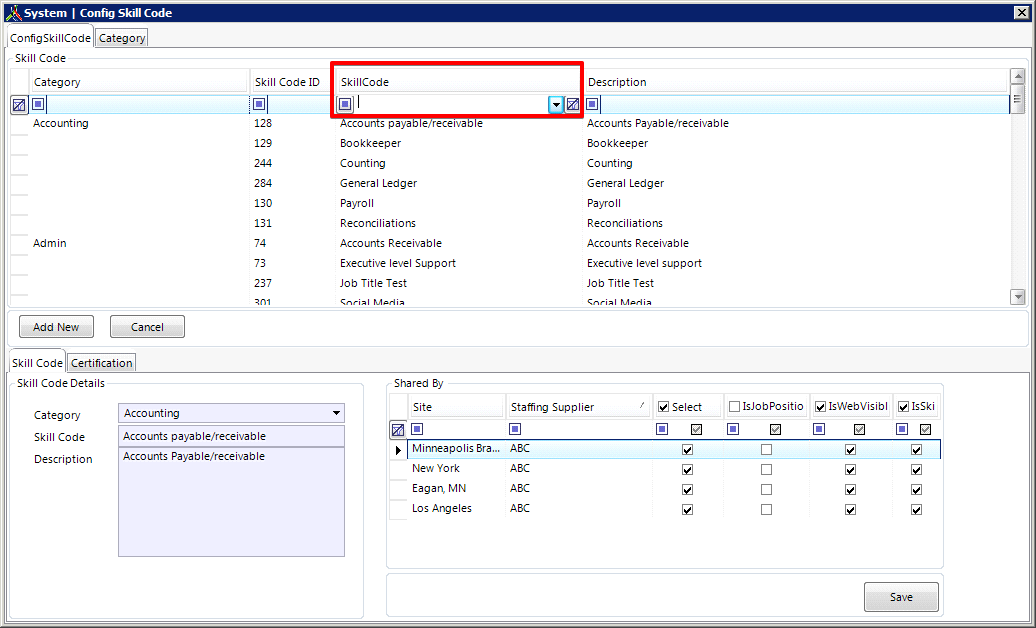
Task: Toggle the IsWebVisibl header checkbox
Action: pos(820,407)
